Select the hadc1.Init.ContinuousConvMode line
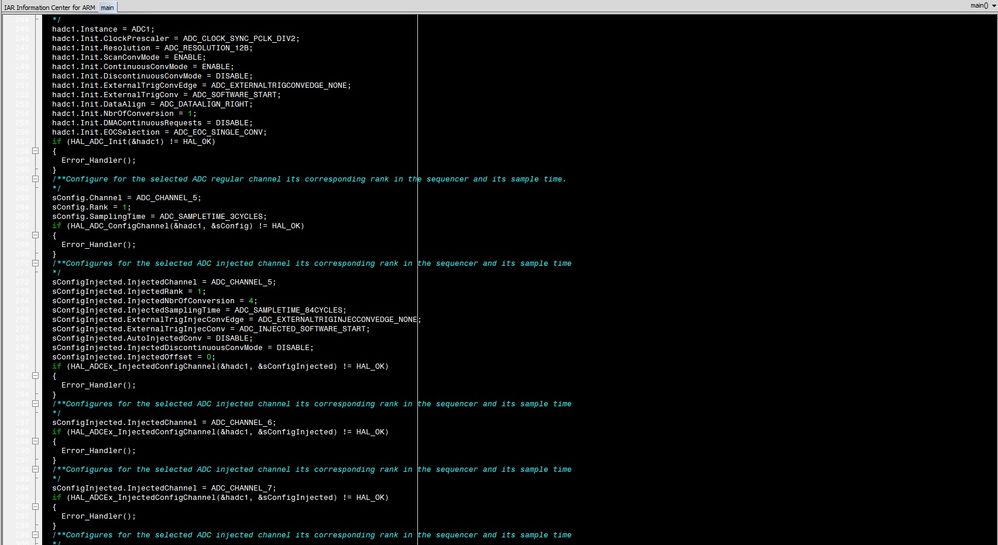The width and height of the screenshot is (998, 545). [x=143, y=66]
